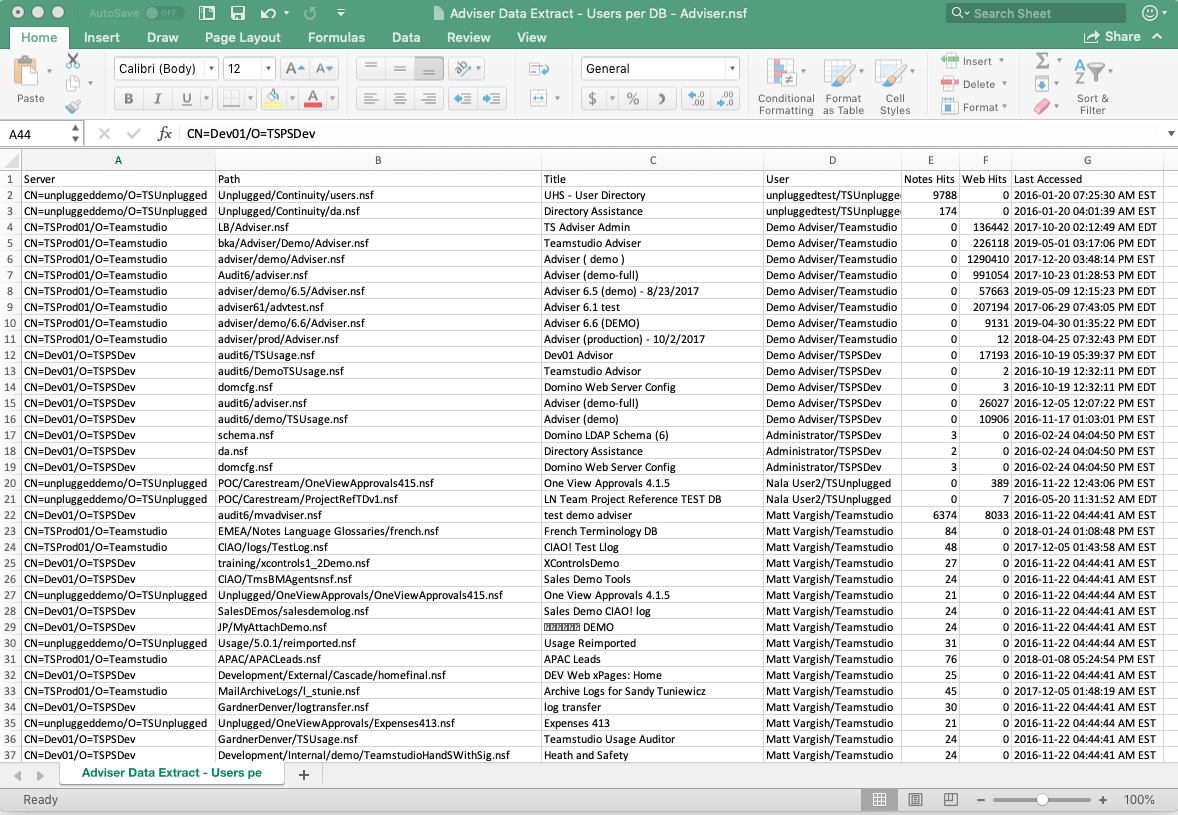This screenshot has height=815, width=1178.
Task: Decrease font size with A-down icon
Action: coord(324,68)
